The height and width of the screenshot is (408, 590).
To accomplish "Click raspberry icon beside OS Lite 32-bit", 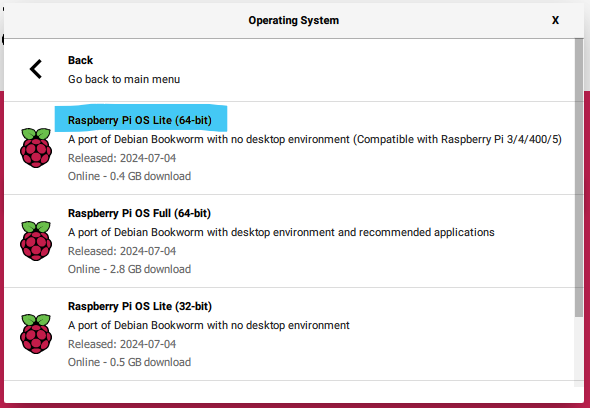I will 36,334.
